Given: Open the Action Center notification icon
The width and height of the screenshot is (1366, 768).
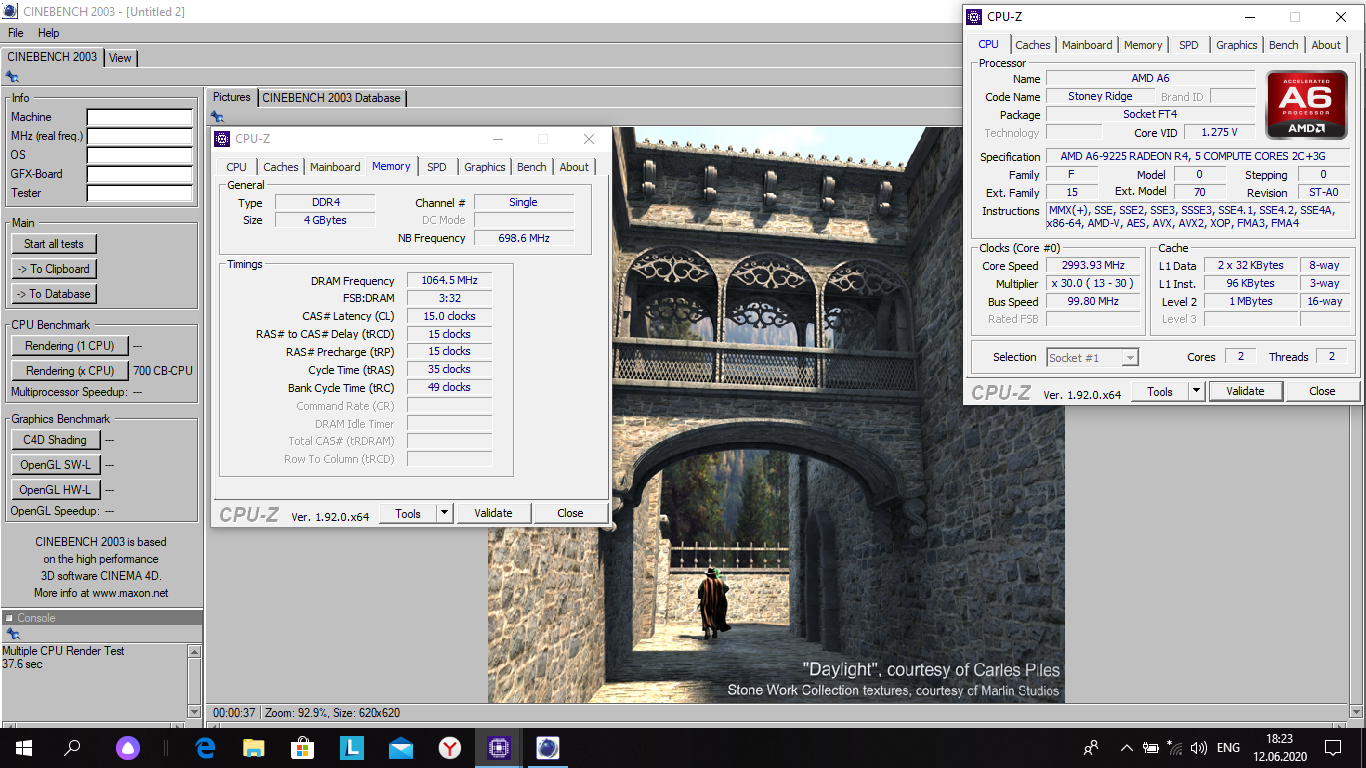Looking at the screenshot, I should pyautogui.click(x=1333, y=748).
